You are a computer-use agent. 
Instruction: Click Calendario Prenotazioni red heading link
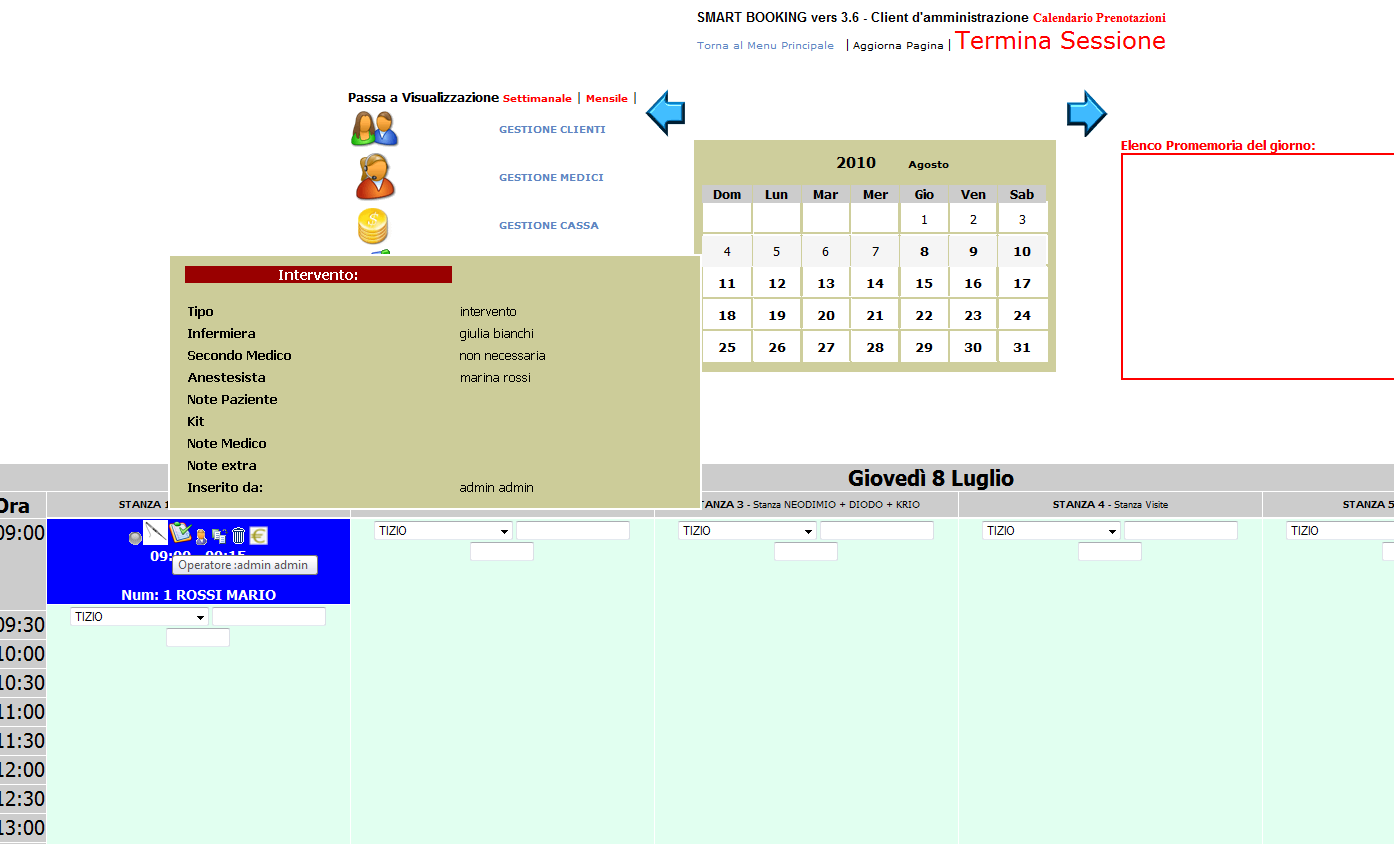(x=1099, y=18)
